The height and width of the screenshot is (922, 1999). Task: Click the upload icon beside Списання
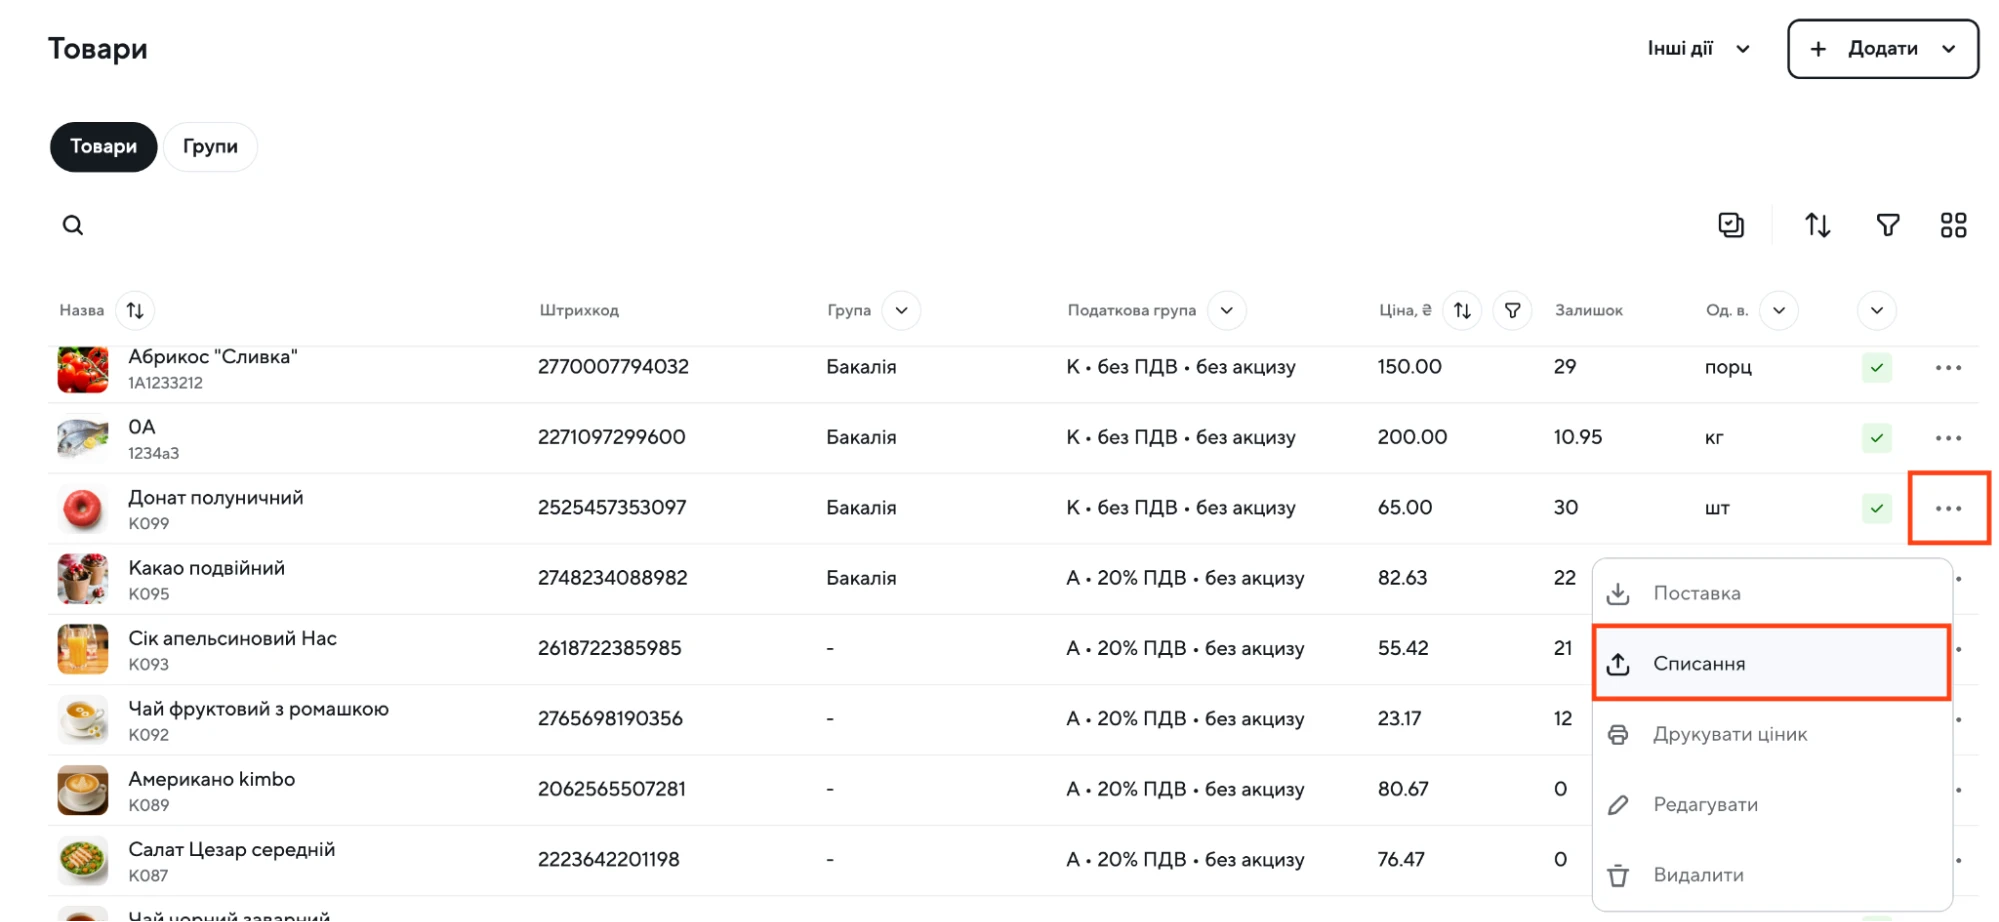[1618, 664]
